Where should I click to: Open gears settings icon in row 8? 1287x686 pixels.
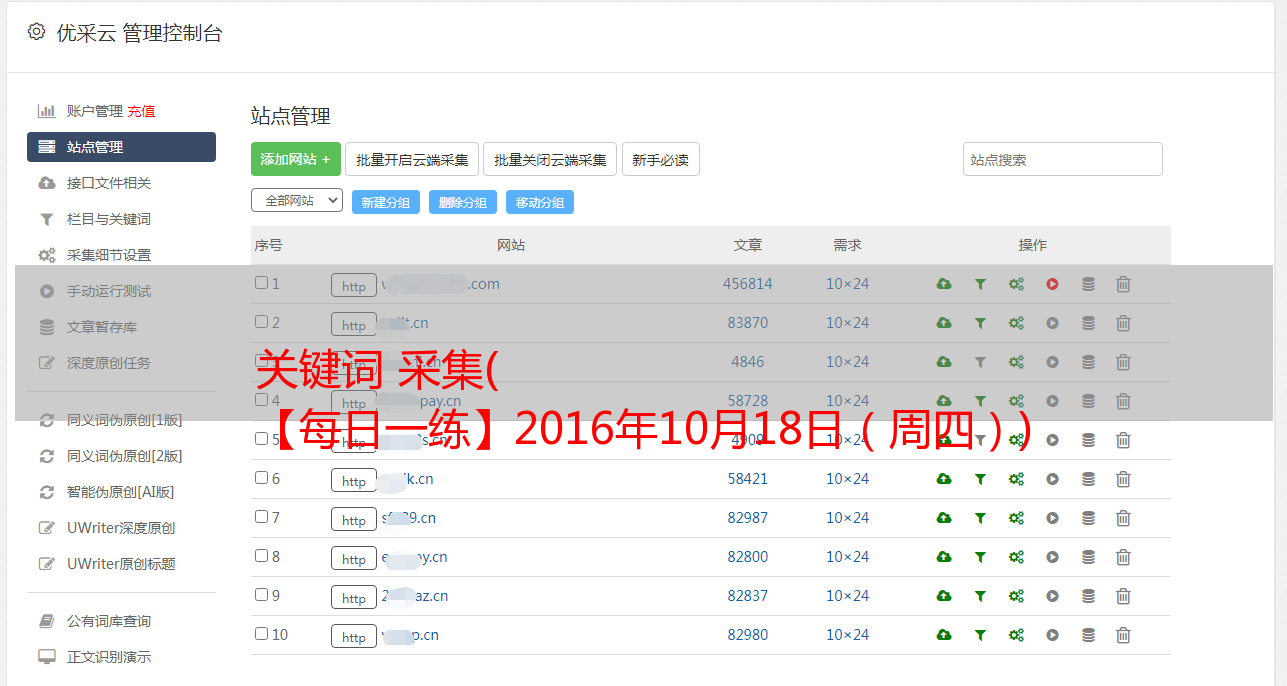point(1016,557)
